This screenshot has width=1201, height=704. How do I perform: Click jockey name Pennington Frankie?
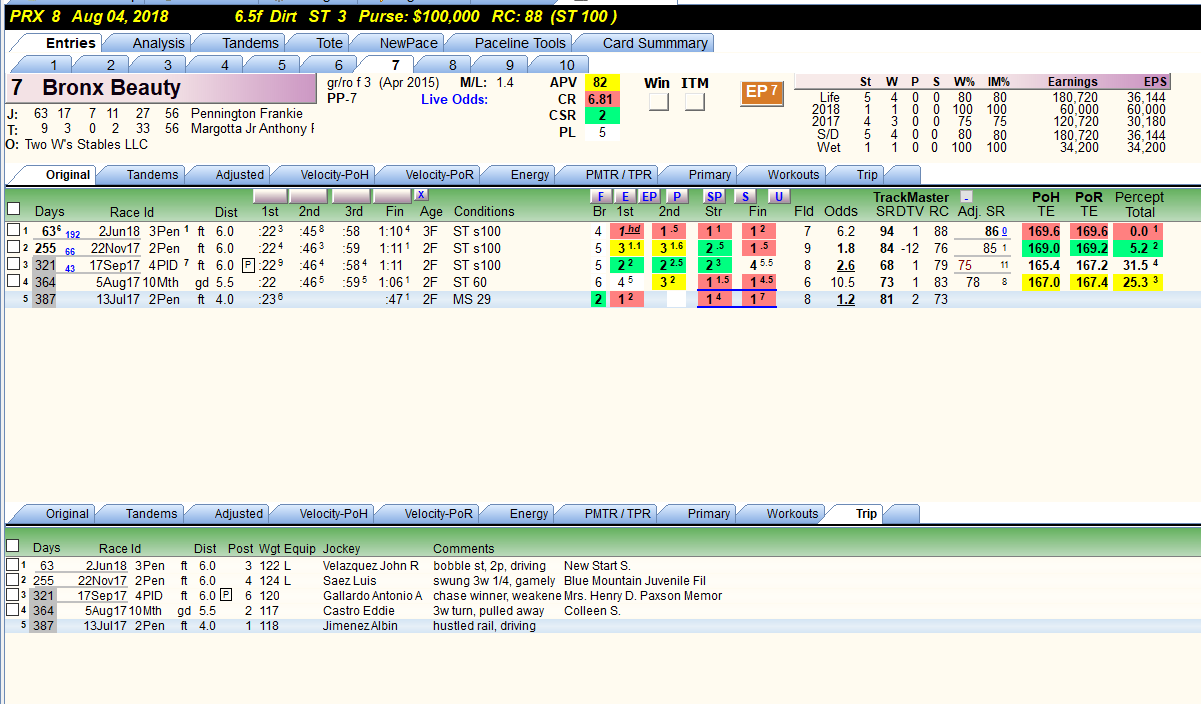(x=247, y=114)
